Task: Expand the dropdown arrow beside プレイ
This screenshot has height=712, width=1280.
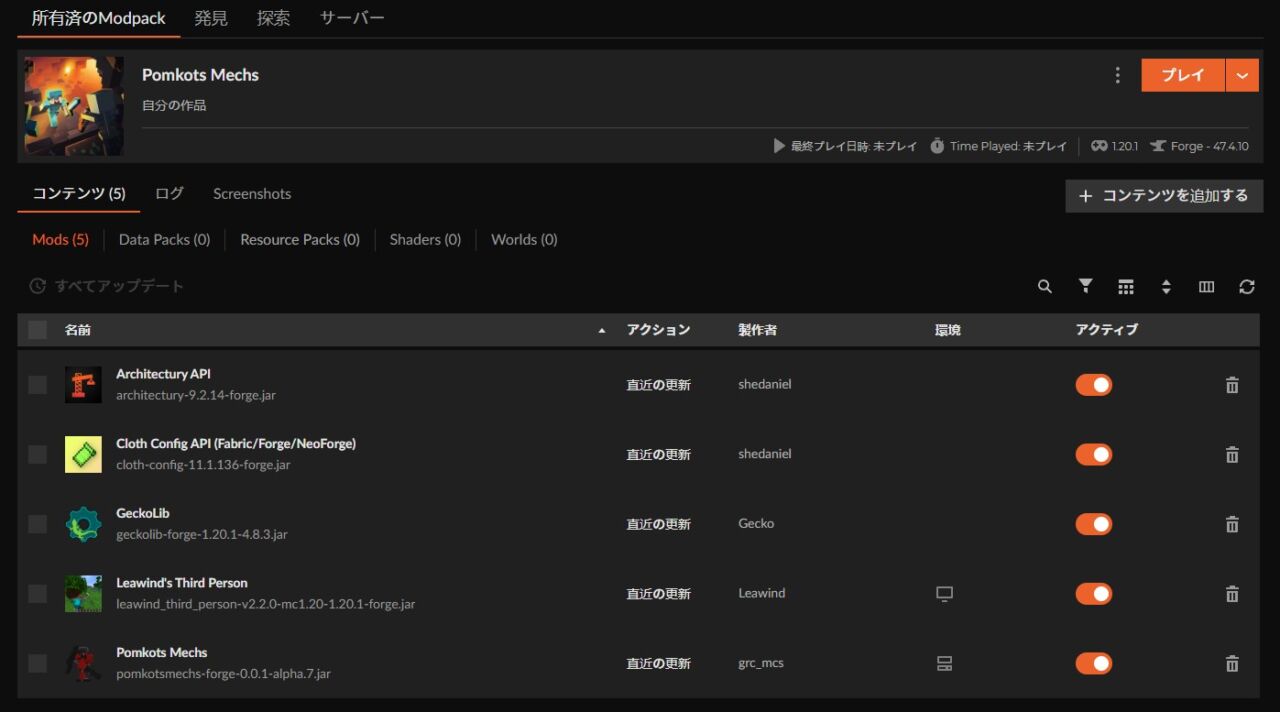Action: tap(1242, 76)
